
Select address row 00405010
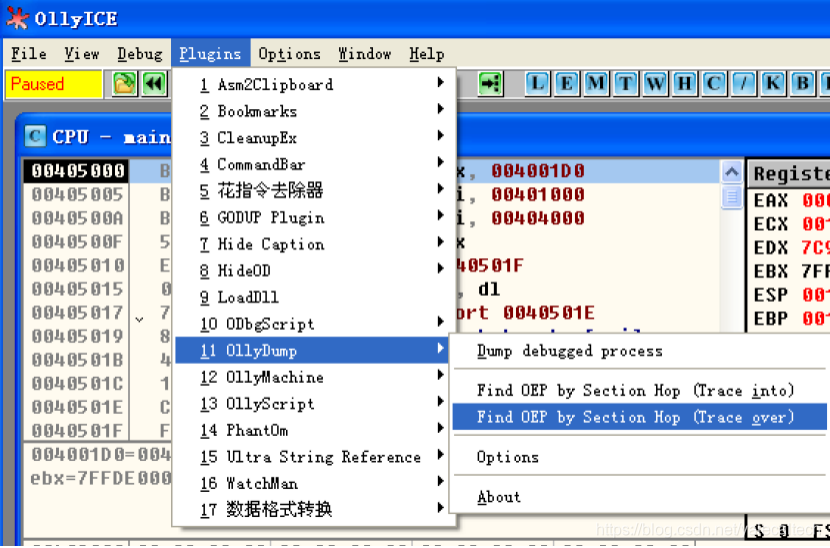point(77,265)
